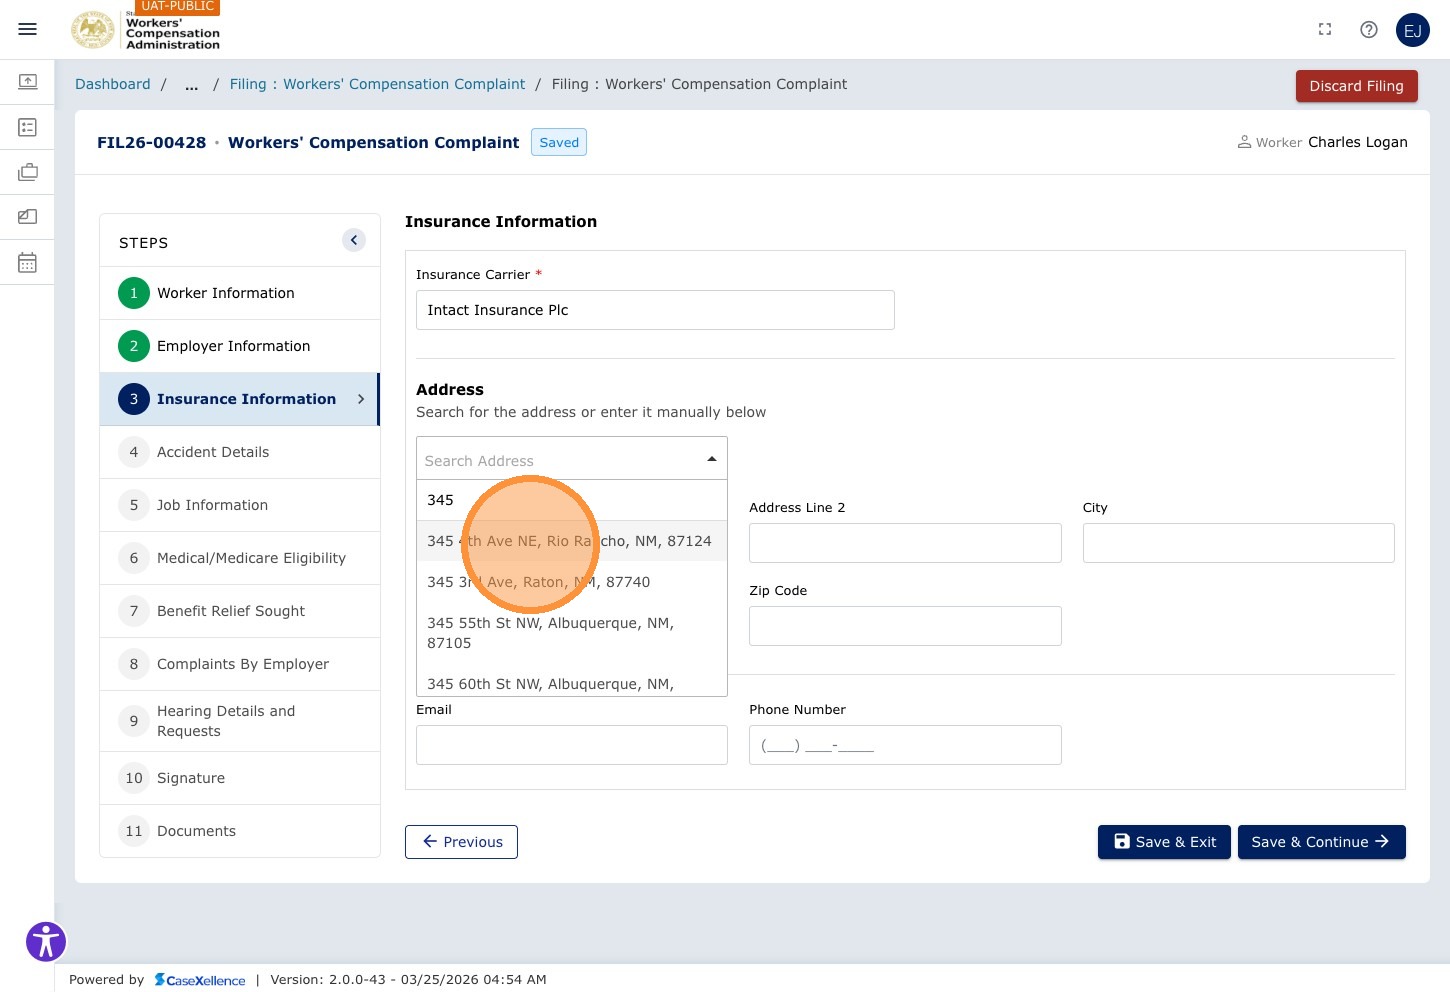1450x992 pixels.
Task: Open Job Information step
Action: pos(240,505)
